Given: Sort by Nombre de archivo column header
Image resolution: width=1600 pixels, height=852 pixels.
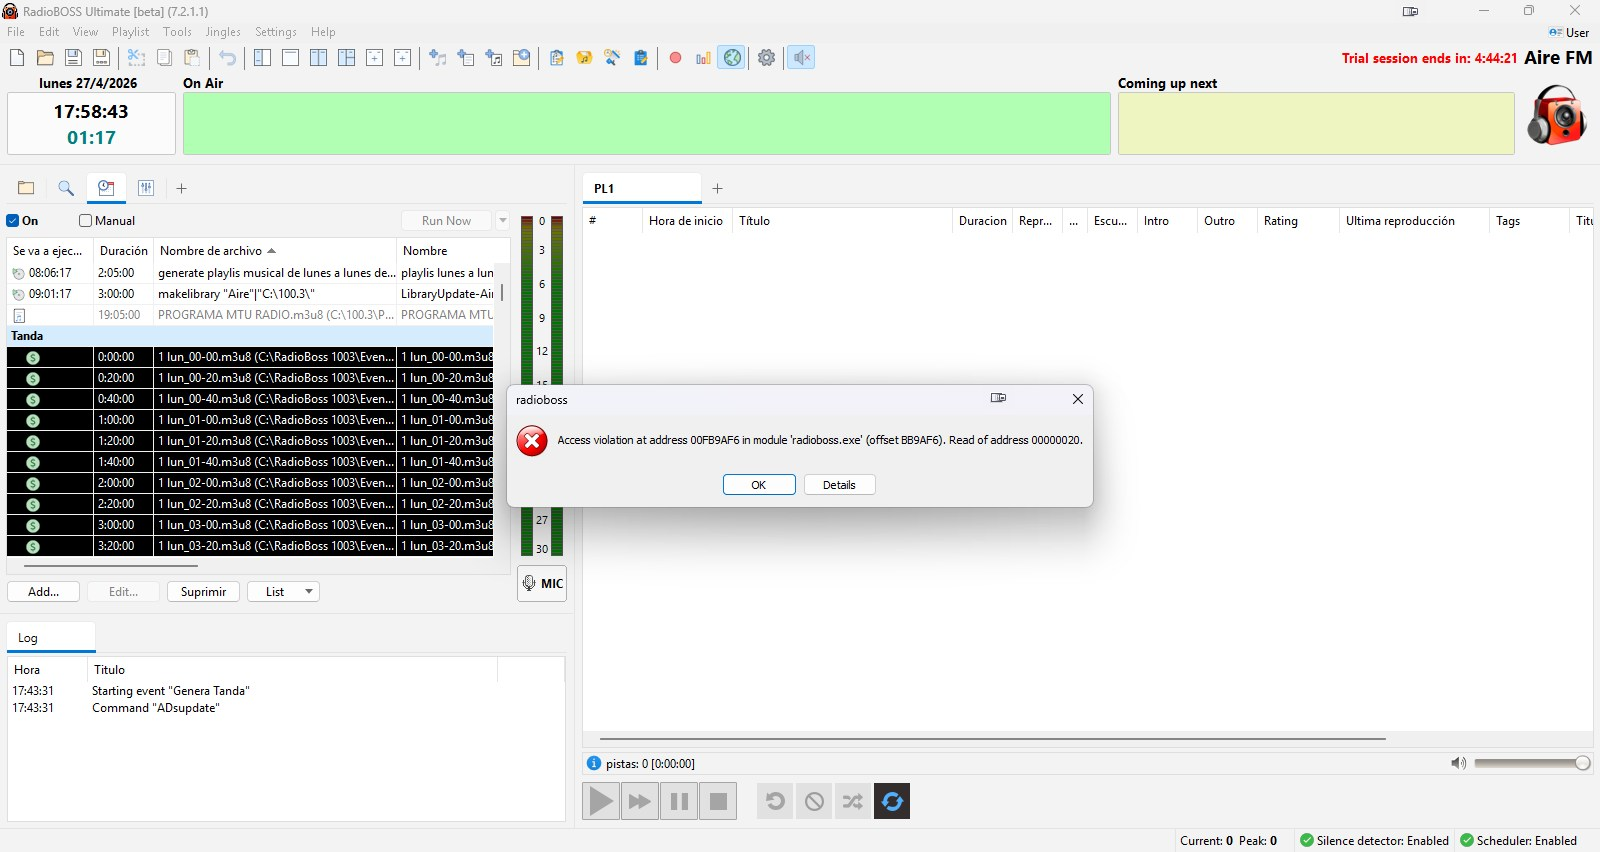Looking at the screenshot, I should (217, 251).
